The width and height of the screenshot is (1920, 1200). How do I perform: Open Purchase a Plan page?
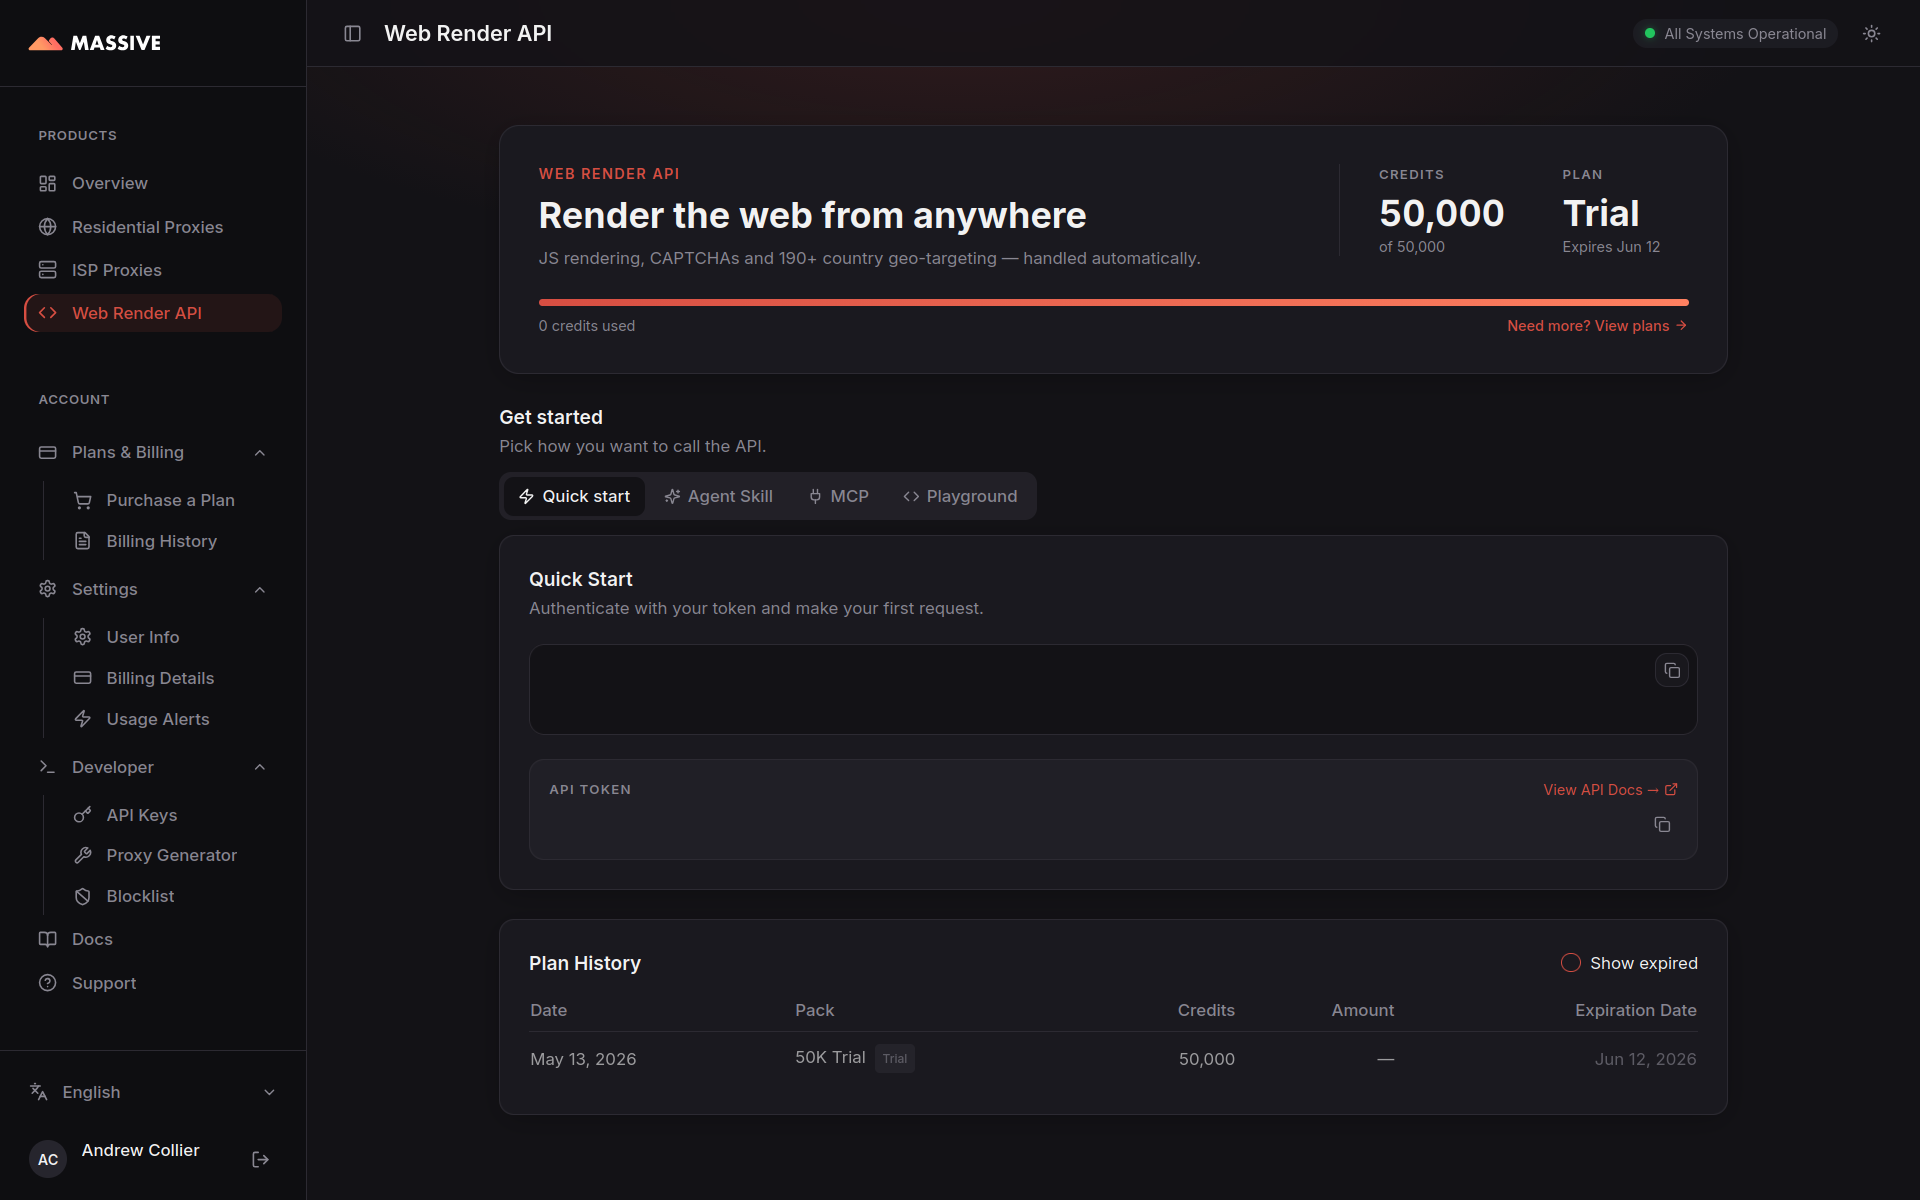[170, 500]
